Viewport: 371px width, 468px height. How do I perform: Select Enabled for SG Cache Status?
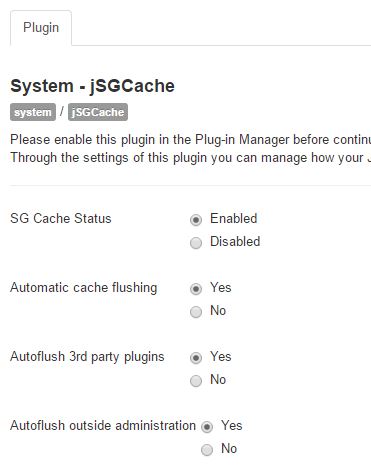click(196, 220)
